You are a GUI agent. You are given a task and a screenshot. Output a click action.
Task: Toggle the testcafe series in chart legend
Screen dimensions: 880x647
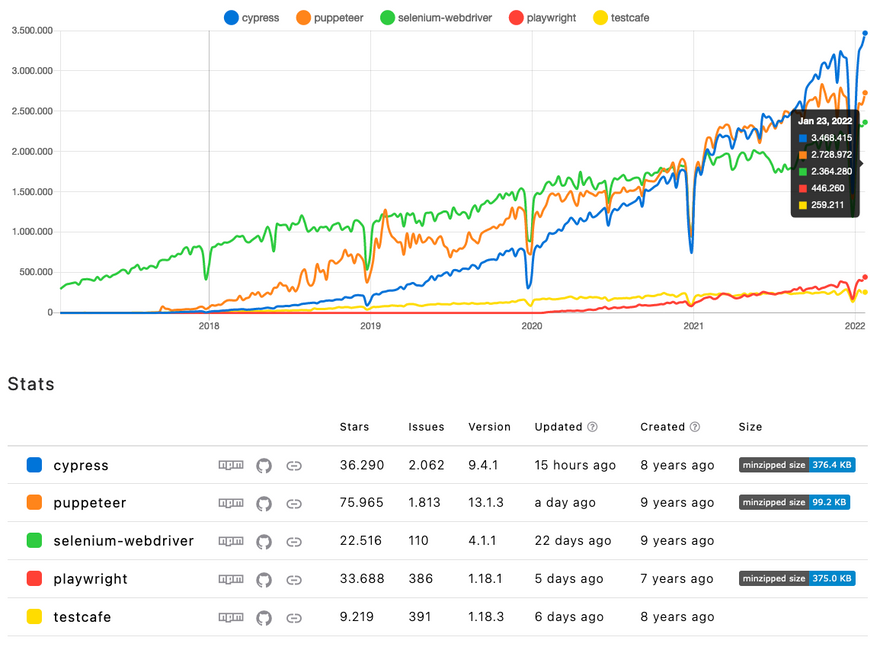click(621, 17)
